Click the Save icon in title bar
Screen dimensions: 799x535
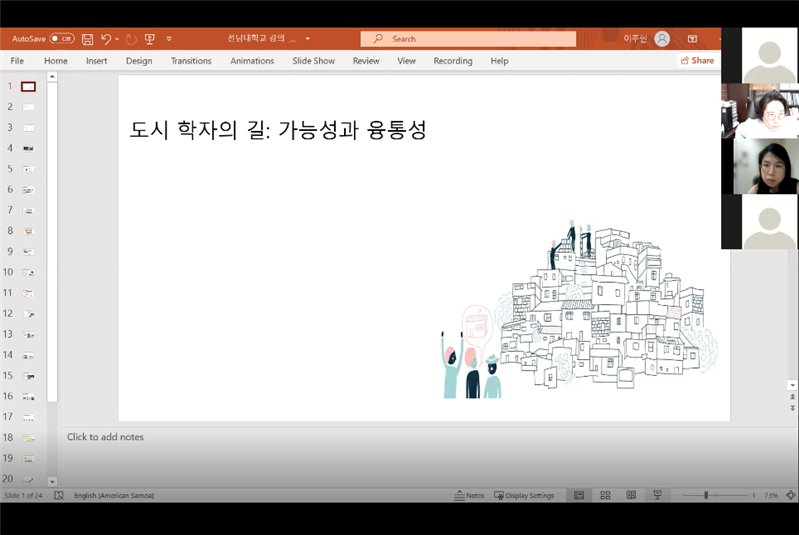click(x=87, y=39)
